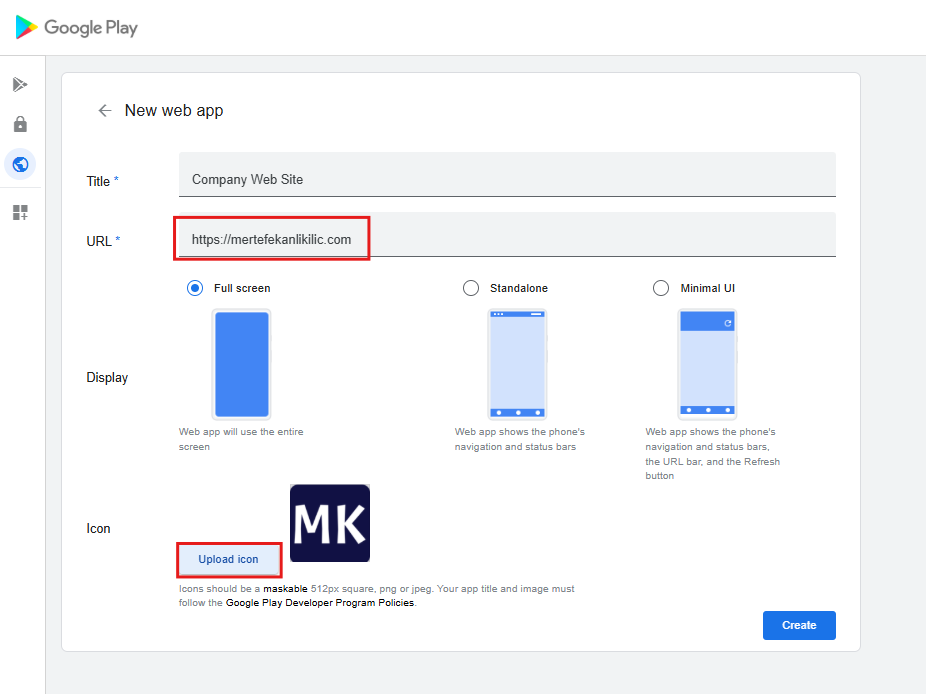This screenshot has height=694, width=926.
Task: Open Organize apps grid icon in sidebar
Action: [x=20, y=212]
